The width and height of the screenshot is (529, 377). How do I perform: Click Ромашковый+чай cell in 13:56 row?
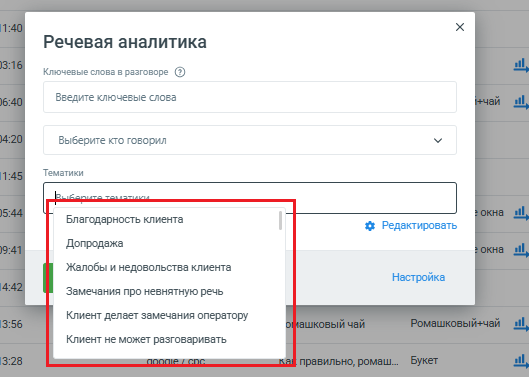click(x=455, y=323)
